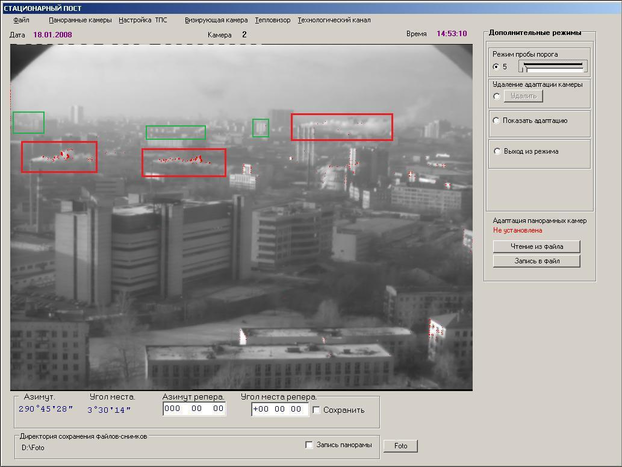The height and width of the screenshot is (467, 622).
Task: Toggle the Запись панорамы checkbox
Action: pos(309,445)
